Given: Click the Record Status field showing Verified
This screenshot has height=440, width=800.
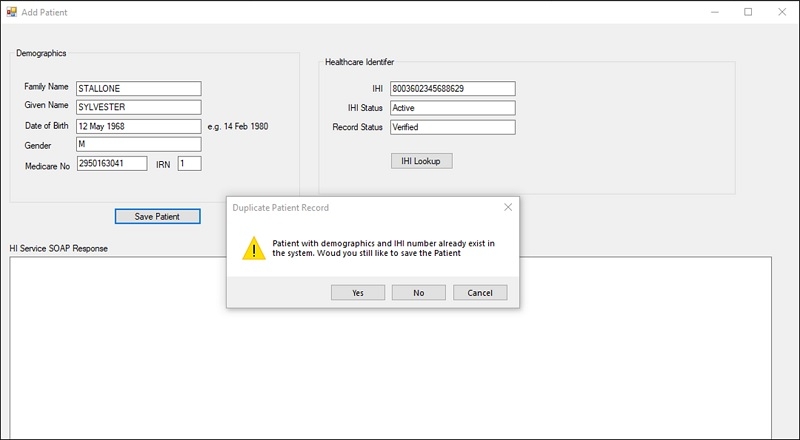Looking at the screenshot, I should point(453,127).
